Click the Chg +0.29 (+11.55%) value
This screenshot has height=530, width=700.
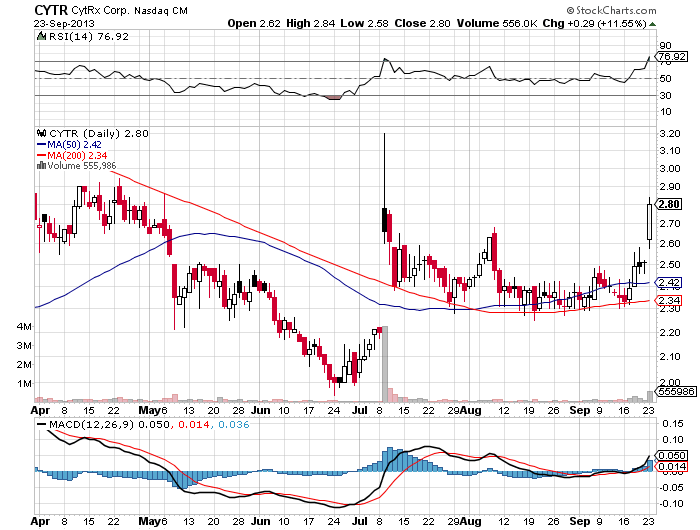594,23
